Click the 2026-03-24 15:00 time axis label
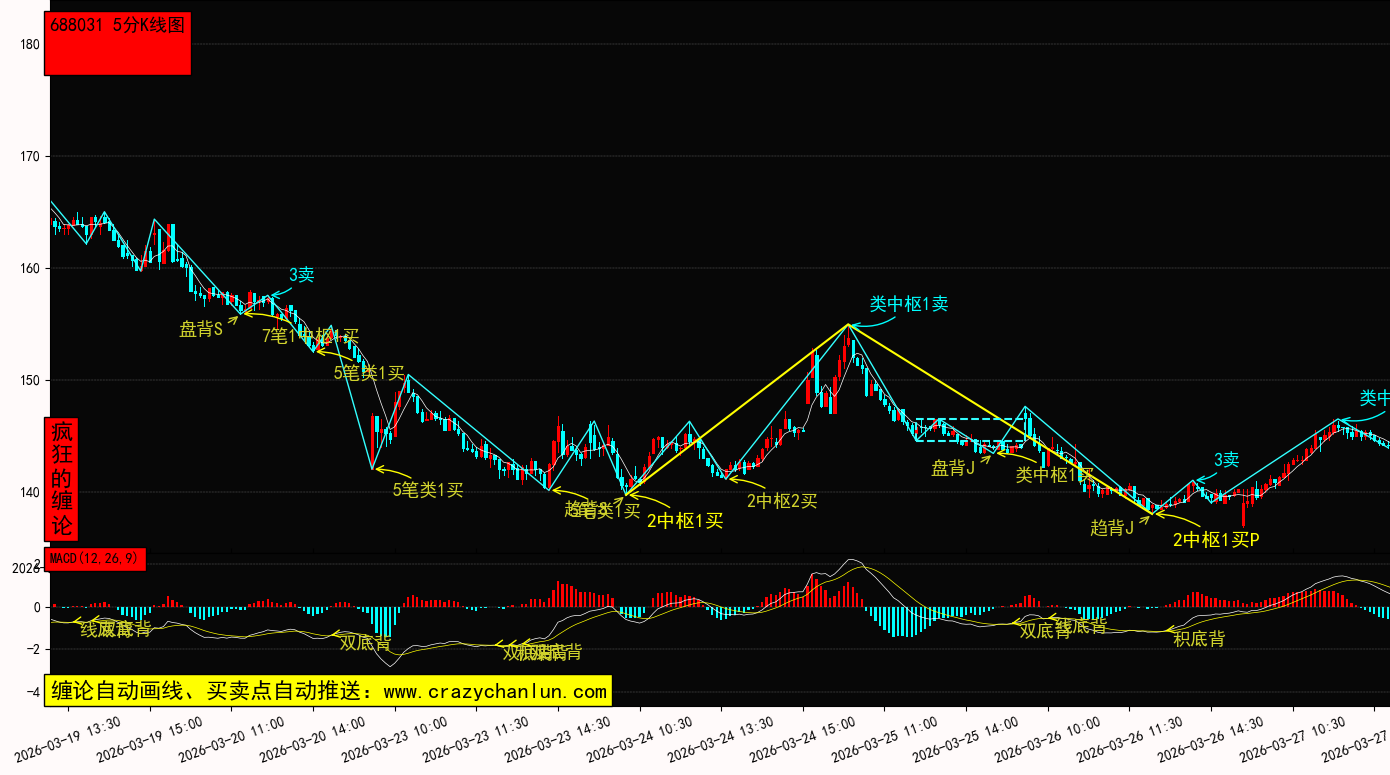 pos(793,741)
